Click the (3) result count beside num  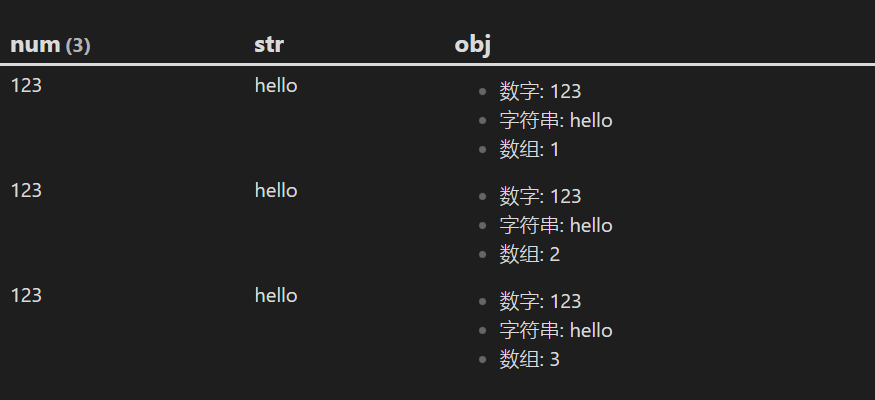[78, 45]
